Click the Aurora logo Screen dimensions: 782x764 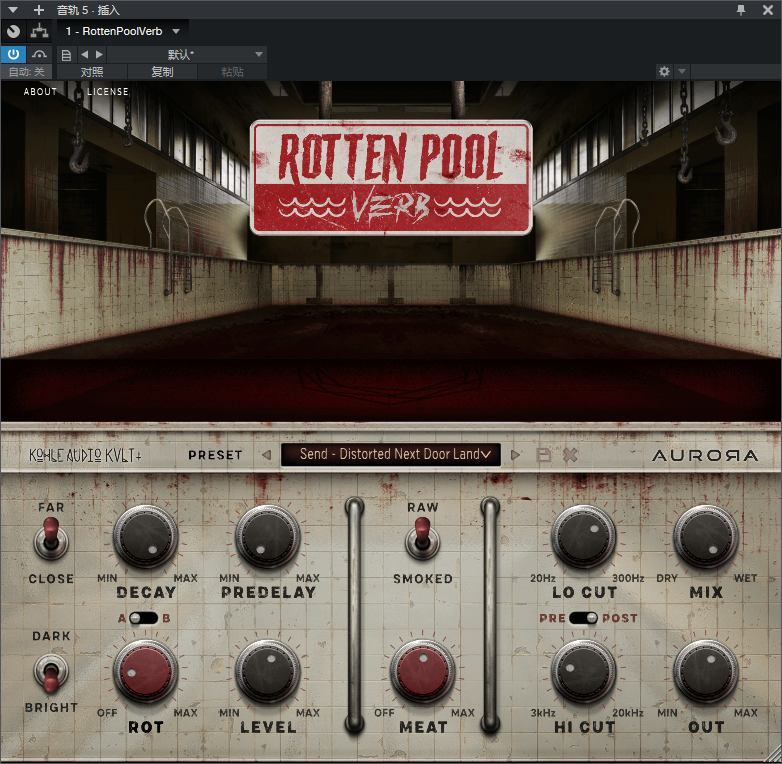tap(705, 456)
